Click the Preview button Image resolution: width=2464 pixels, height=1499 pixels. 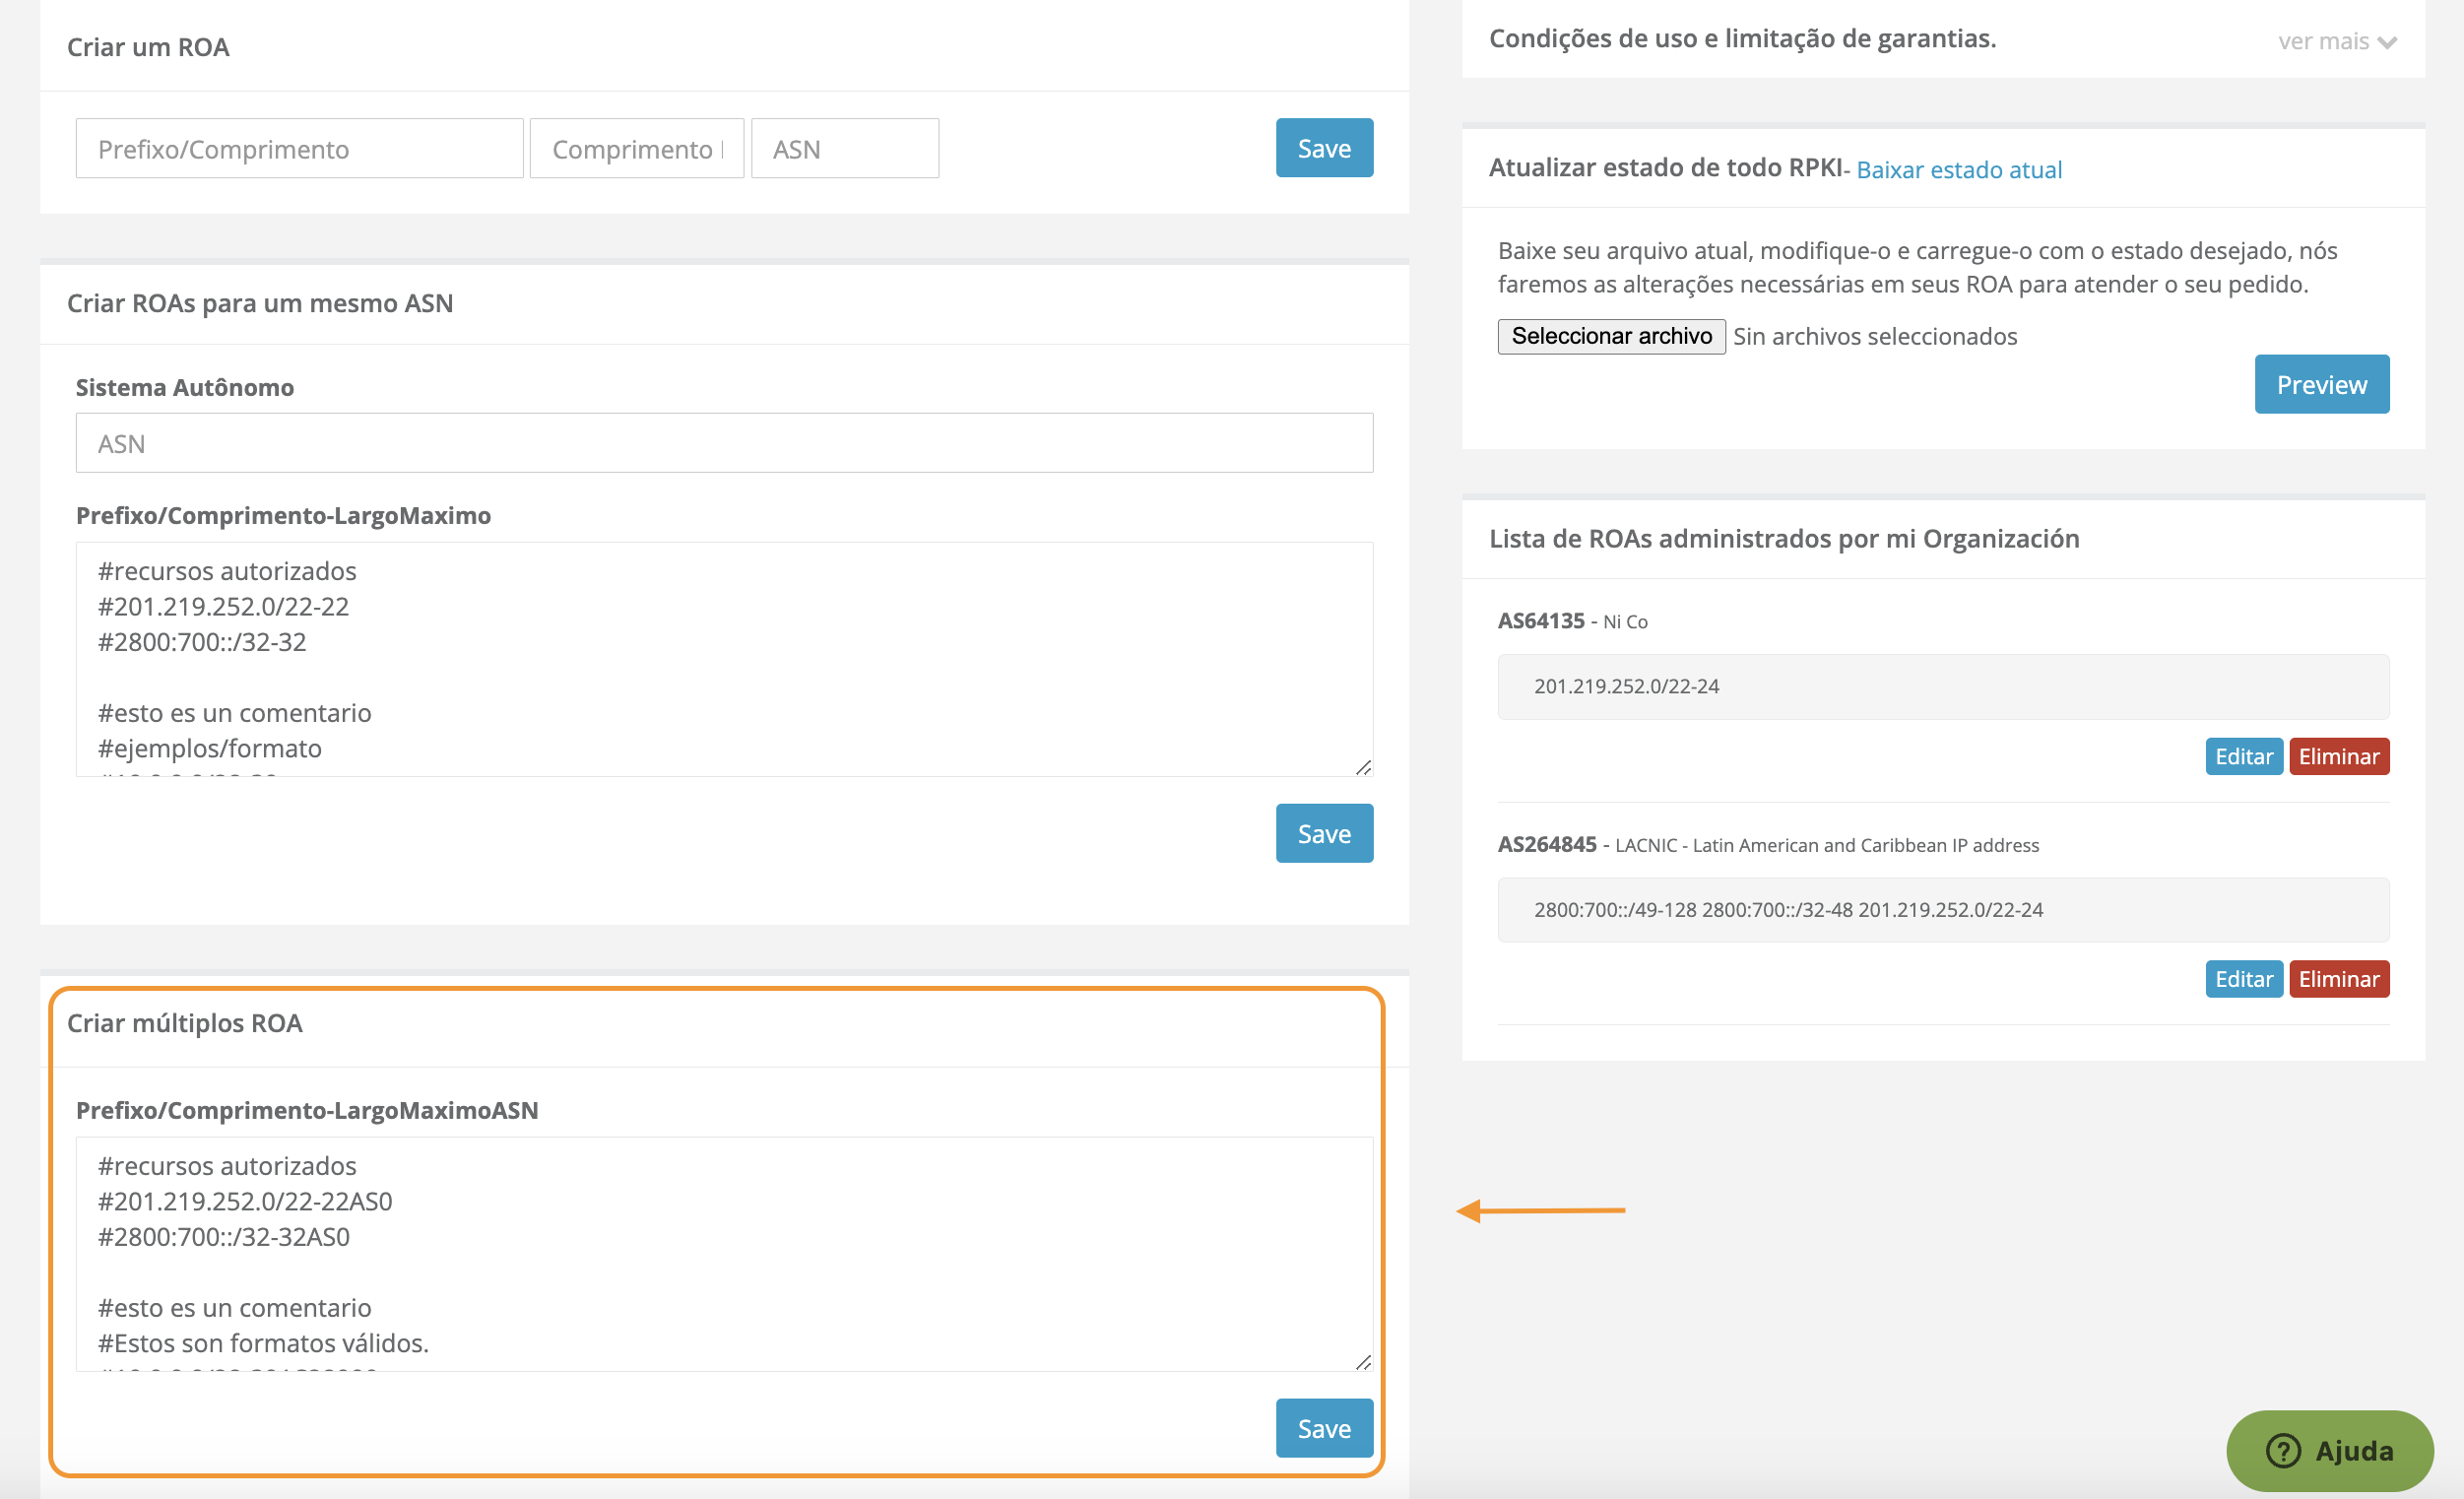[2320, 384]
